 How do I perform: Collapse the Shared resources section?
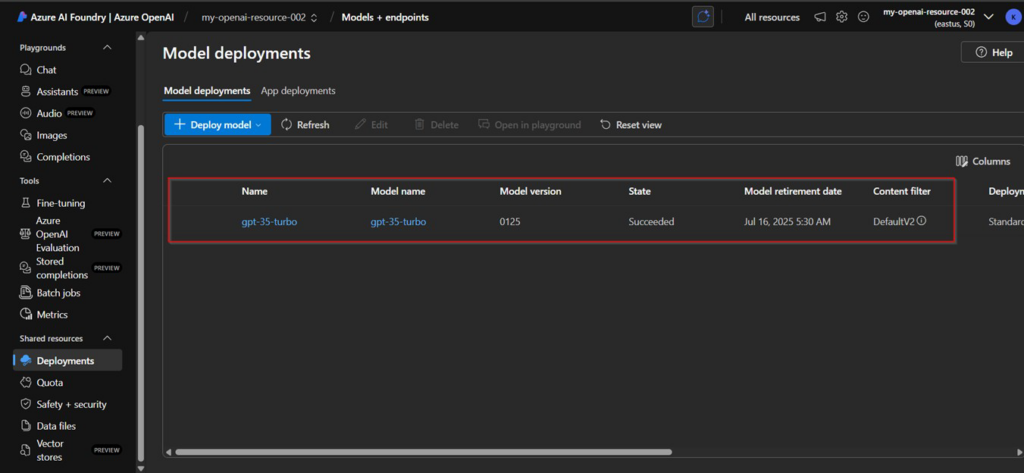[108, 338]
